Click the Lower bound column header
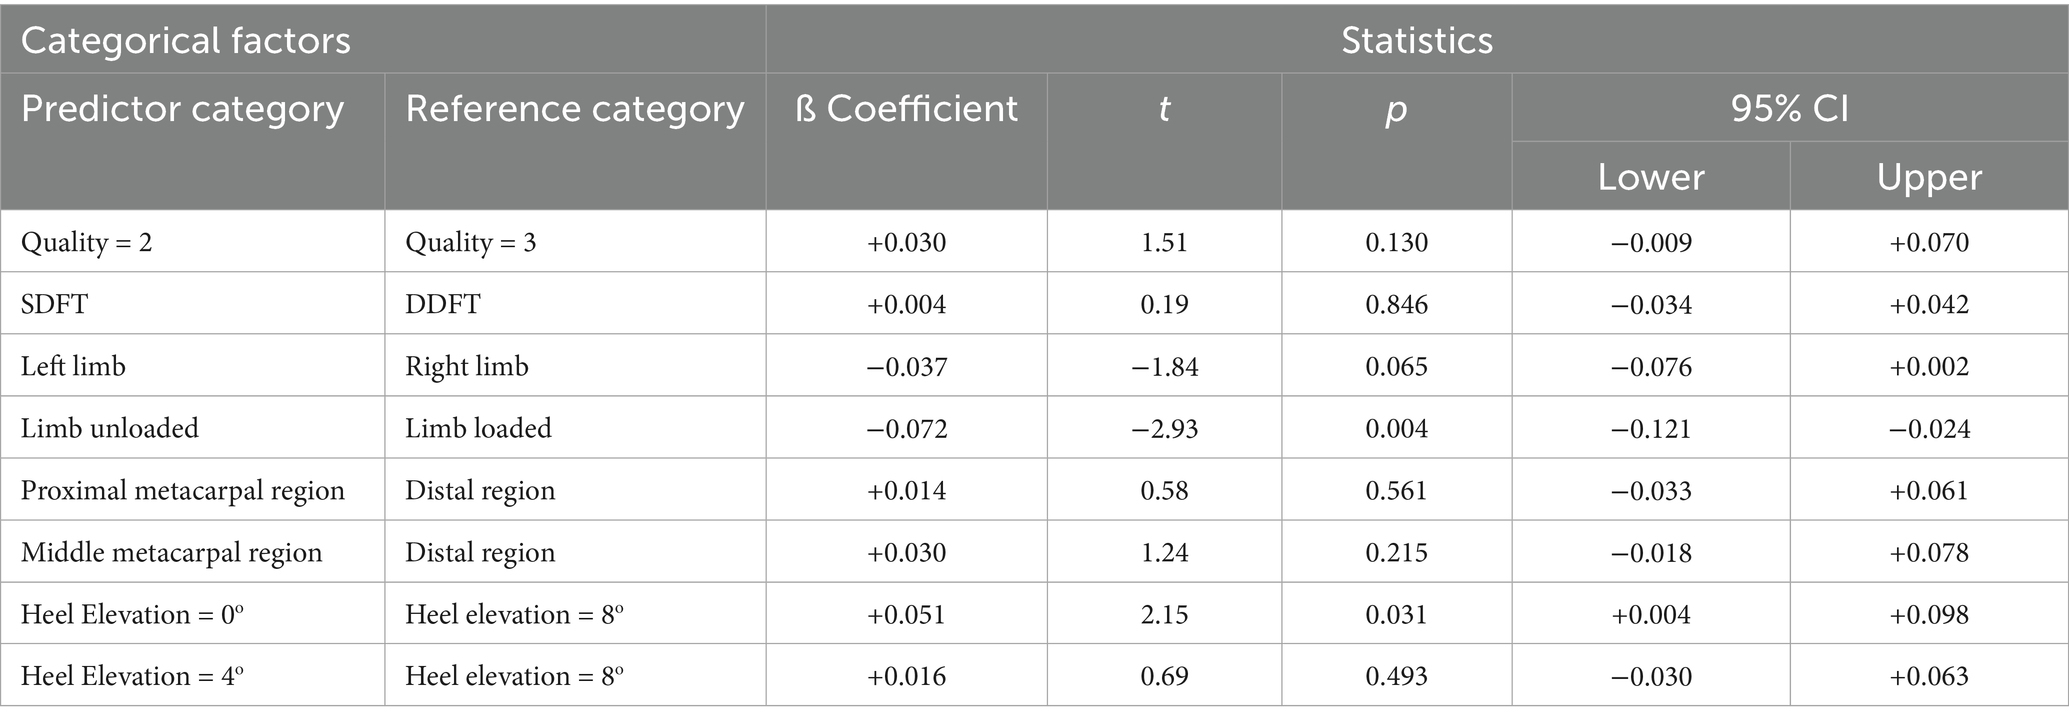This screenshot has width=2069, height=724. tap(1650, 177)
